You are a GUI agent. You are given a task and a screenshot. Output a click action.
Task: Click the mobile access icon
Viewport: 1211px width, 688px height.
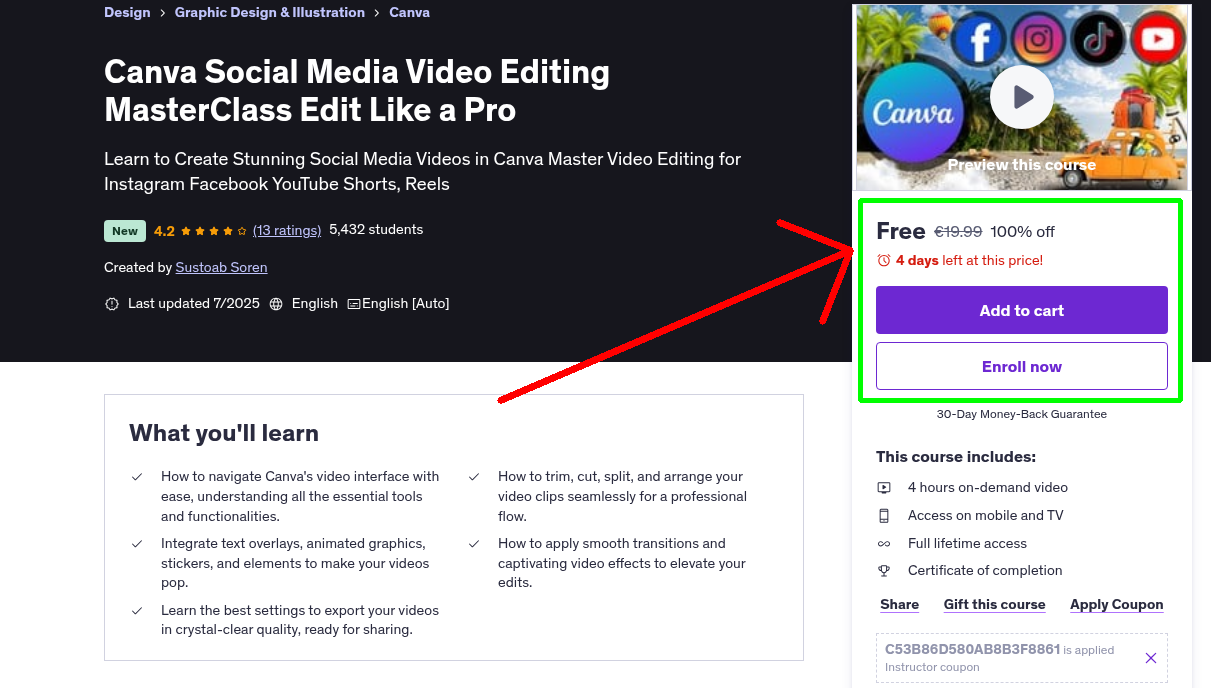point(884,516)
